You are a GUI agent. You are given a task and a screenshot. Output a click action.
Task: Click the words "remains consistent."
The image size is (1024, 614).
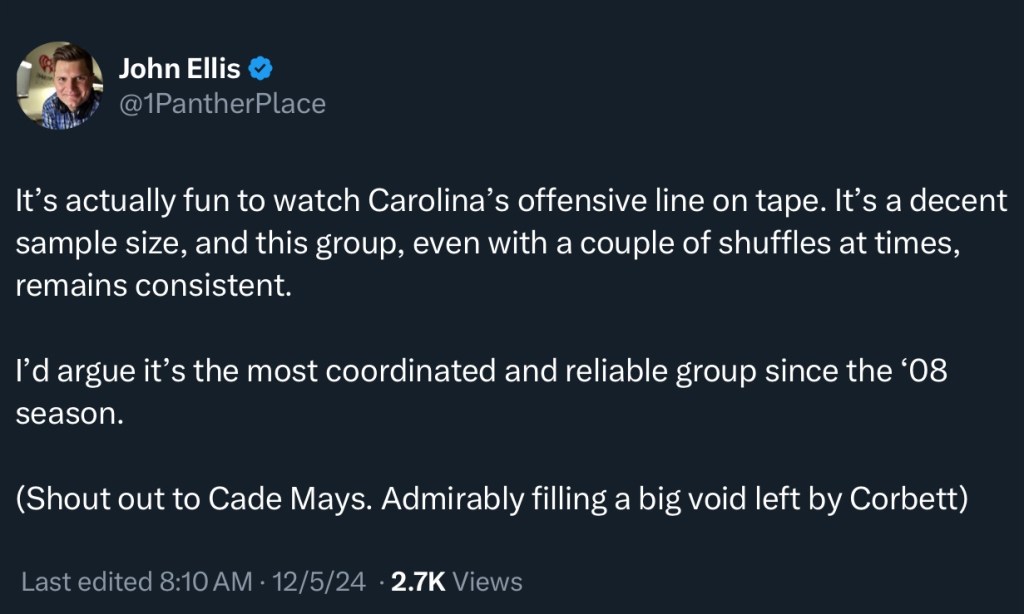pyautogui.click(x=152, y=285)
